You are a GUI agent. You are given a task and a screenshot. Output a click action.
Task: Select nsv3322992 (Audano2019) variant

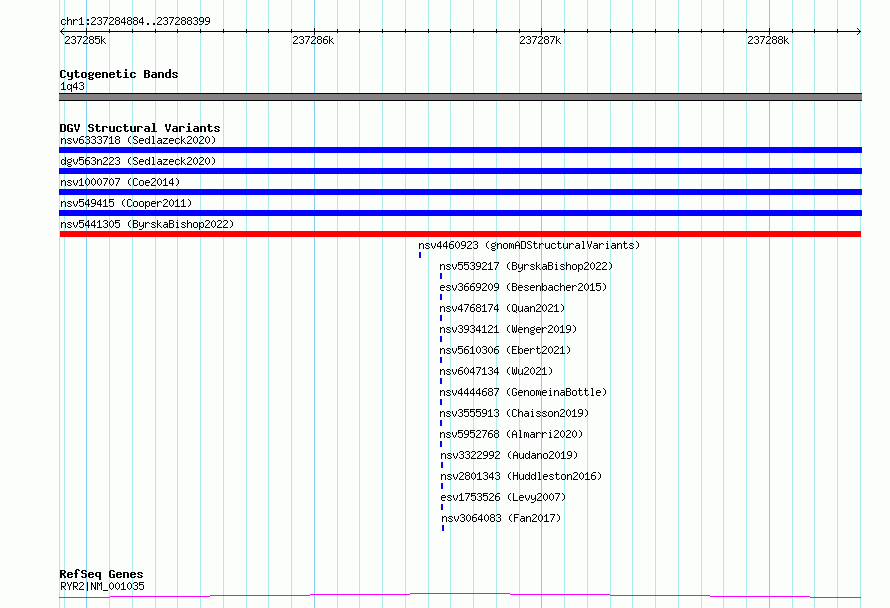click(x=509, y=455)
